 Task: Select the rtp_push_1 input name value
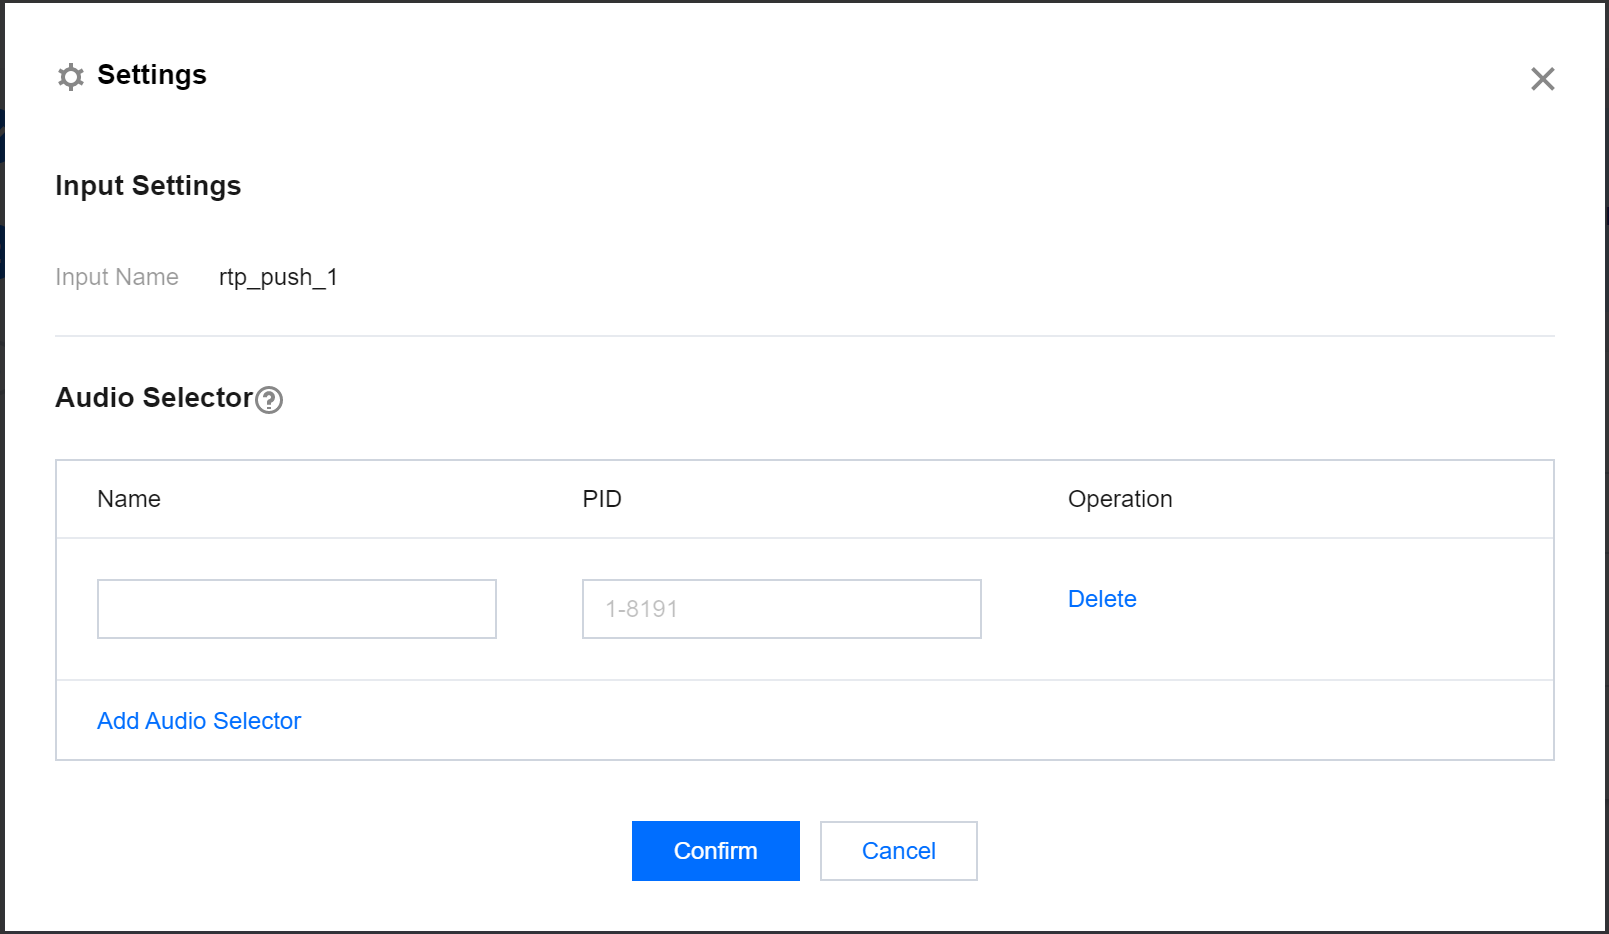[x=278, y=277]
